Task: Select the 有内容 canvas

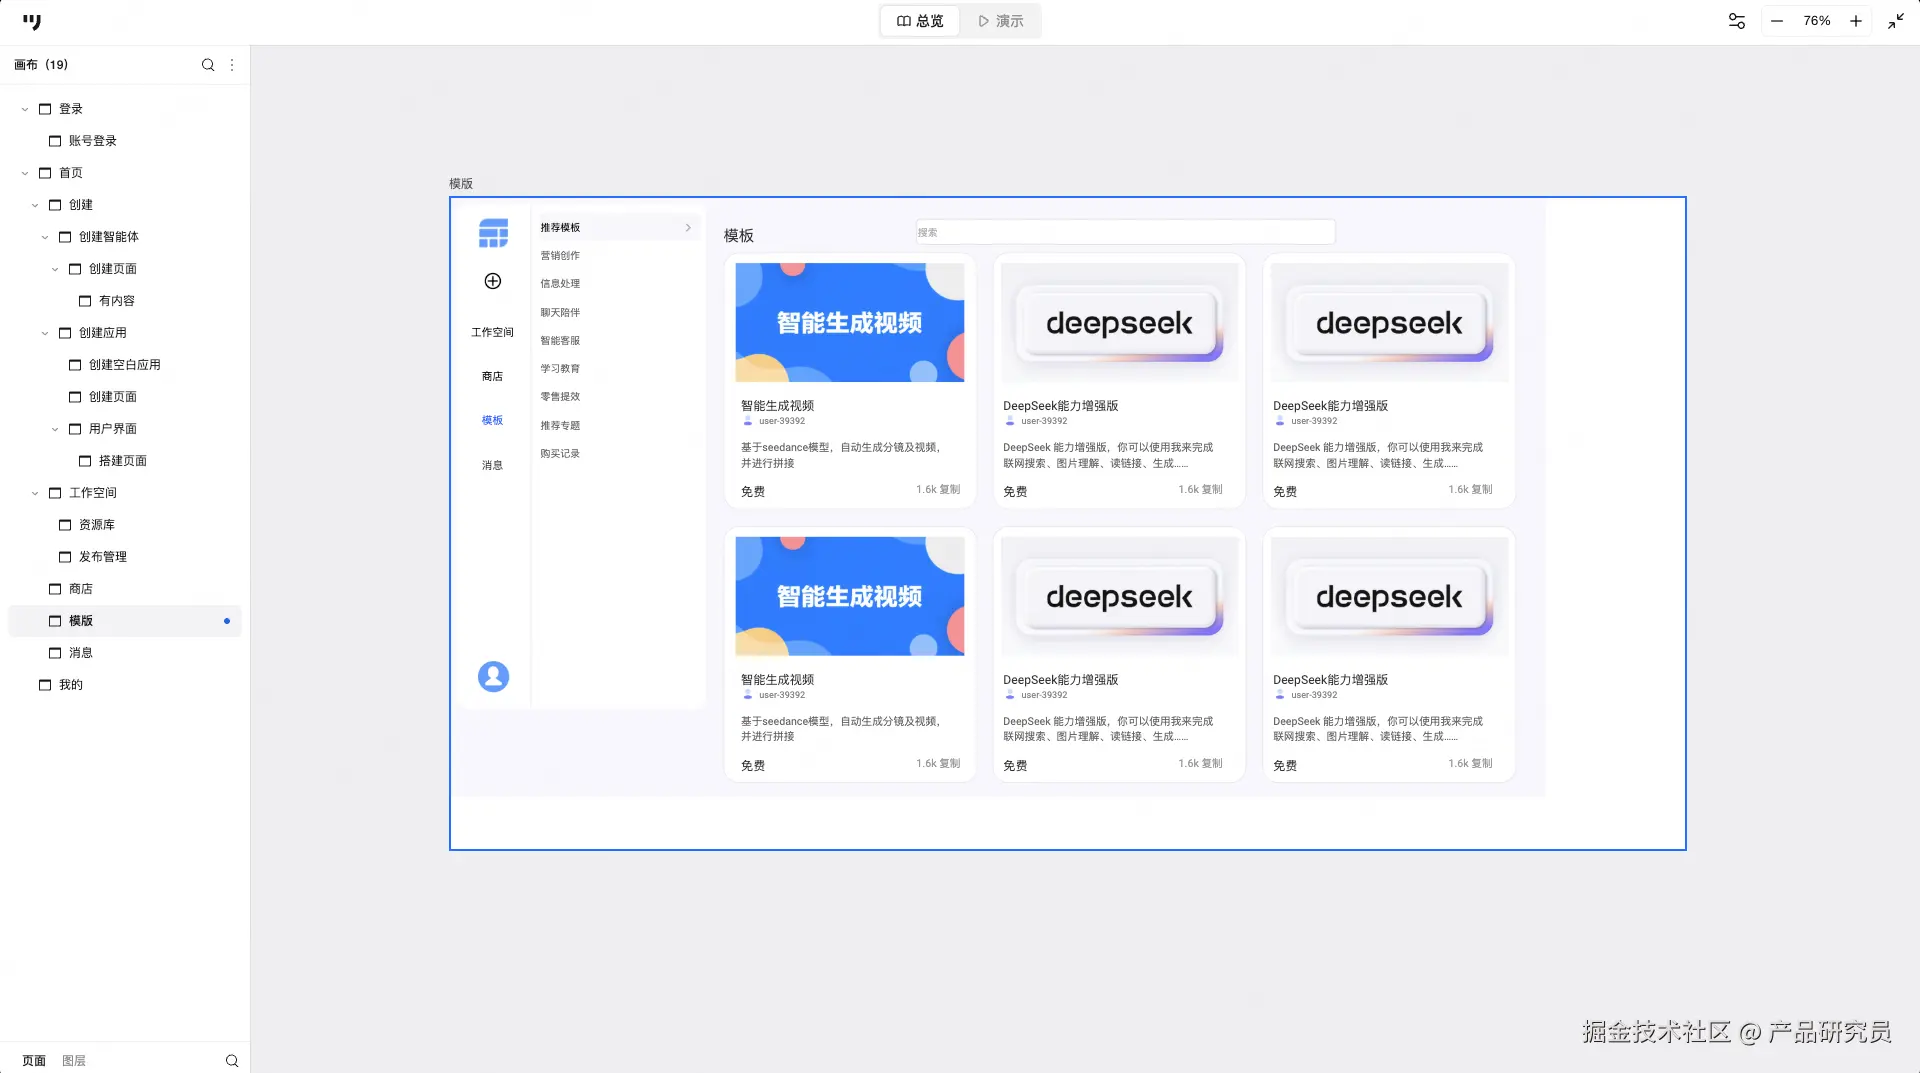Action: pyautogui.click(x=125, y=301)
